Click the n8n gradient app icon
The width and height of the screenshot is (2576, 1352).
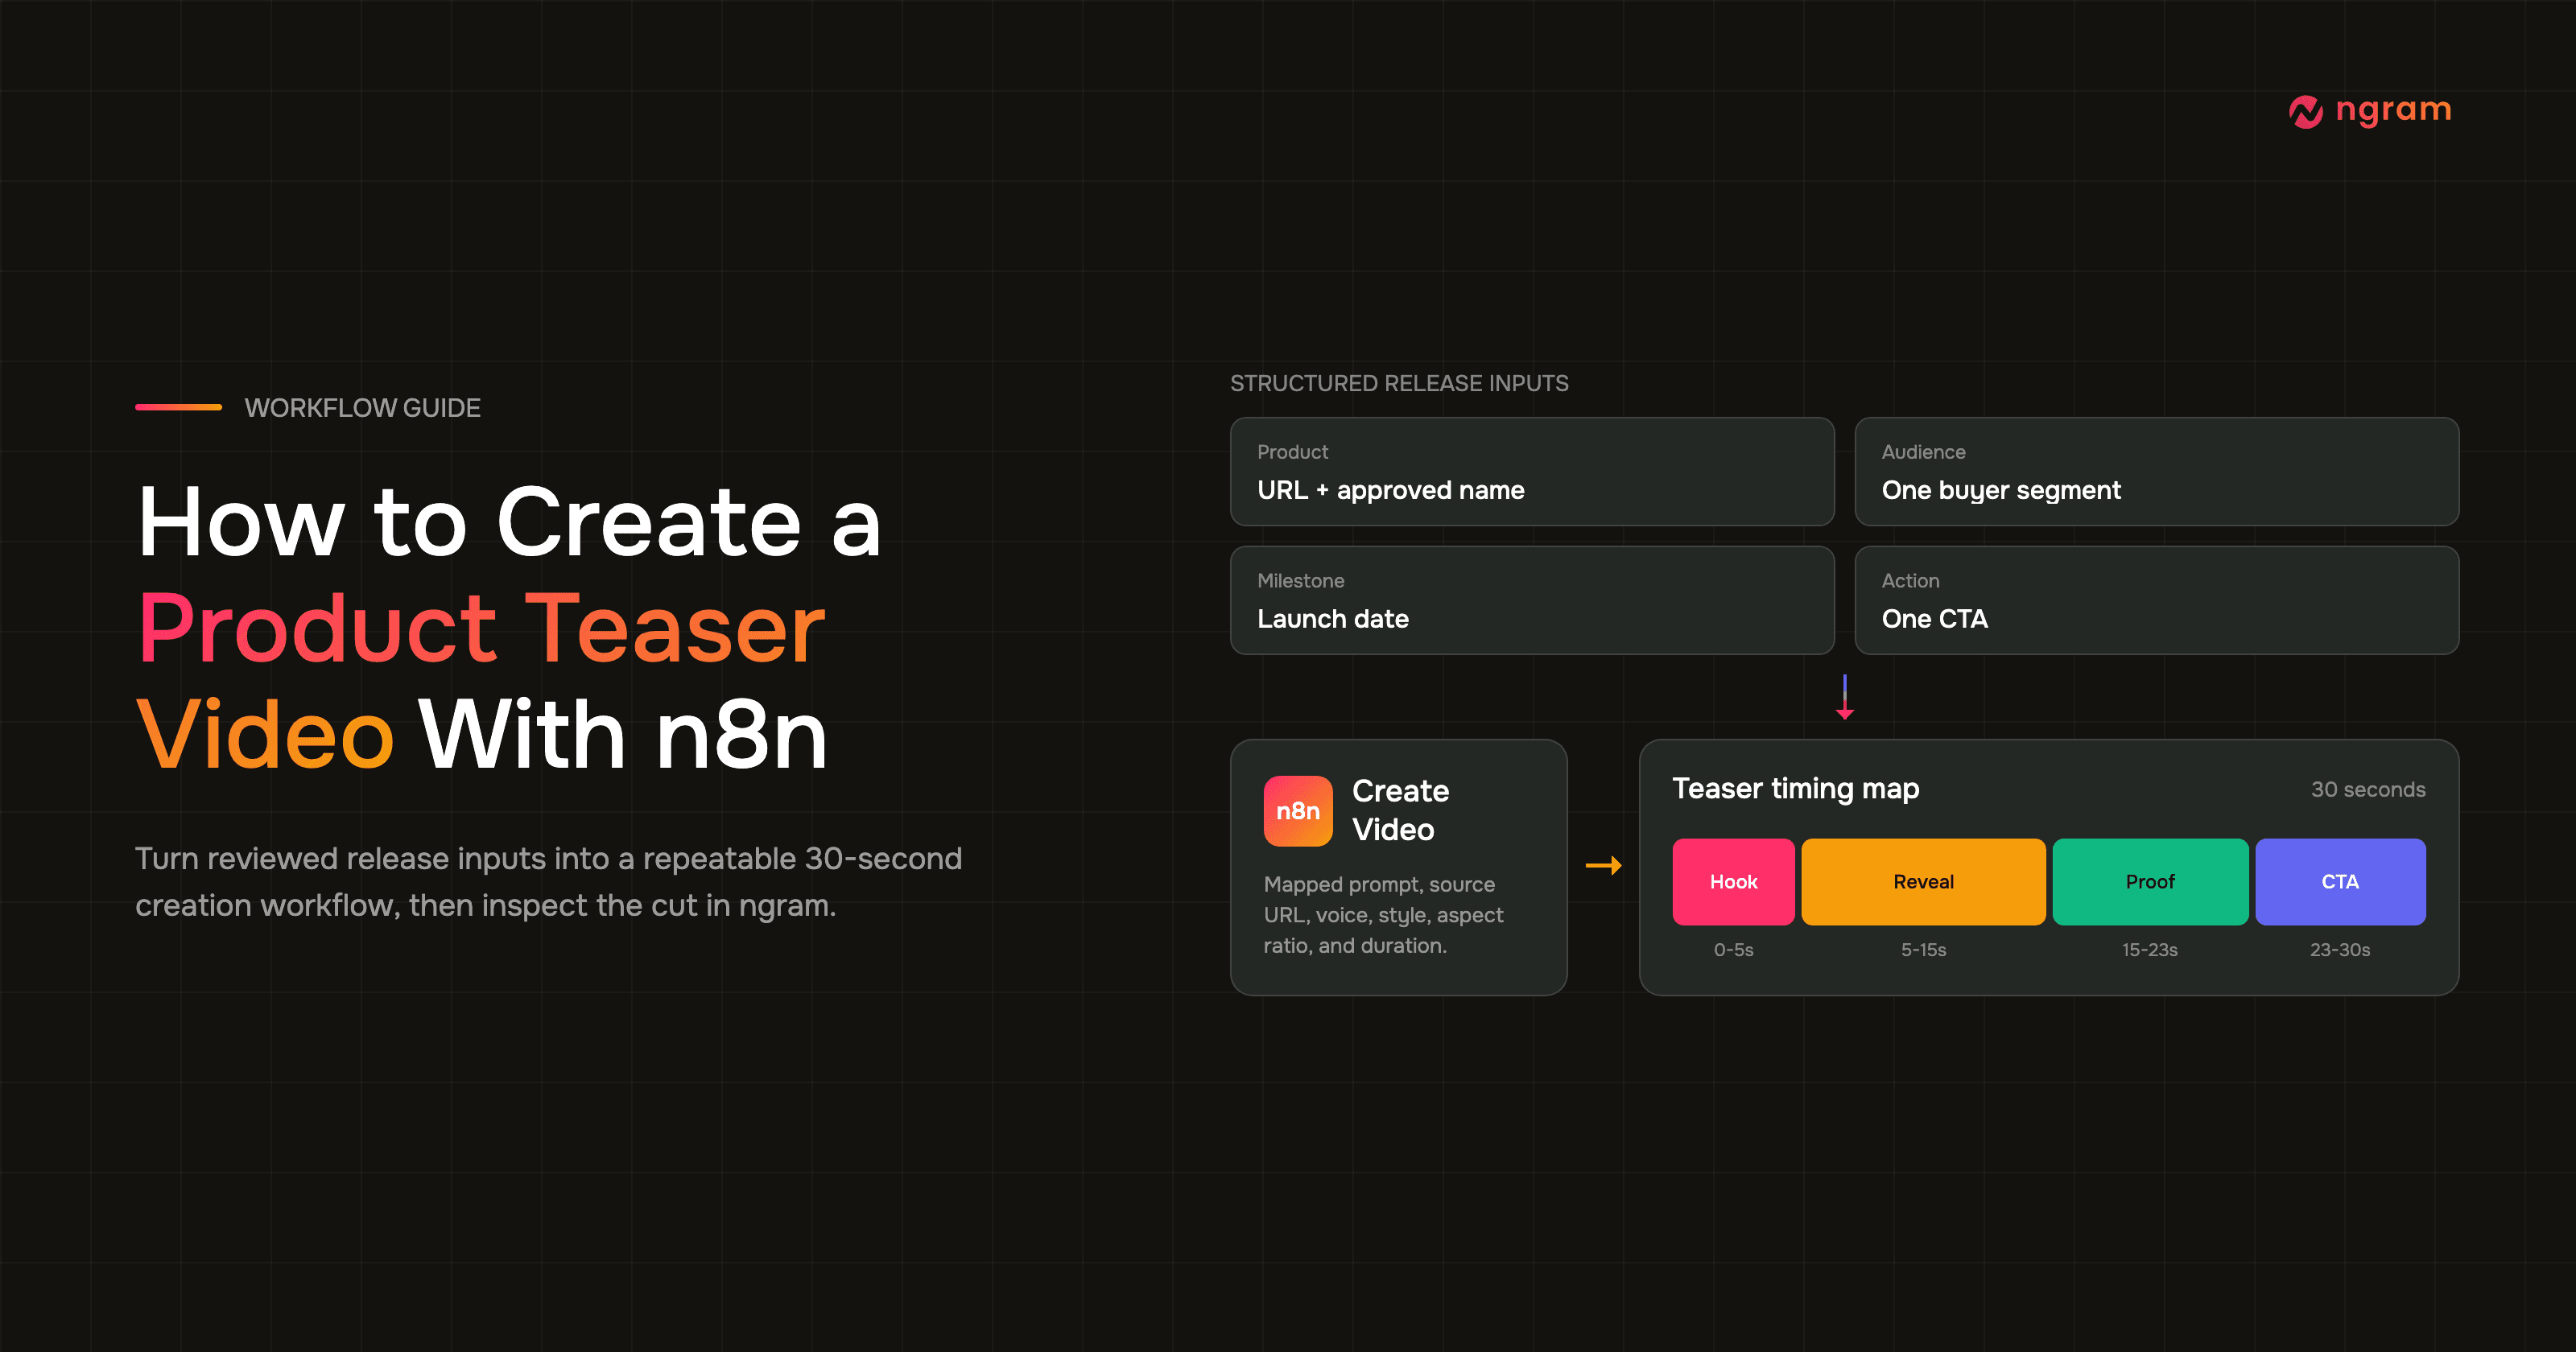click(1297, 810)
